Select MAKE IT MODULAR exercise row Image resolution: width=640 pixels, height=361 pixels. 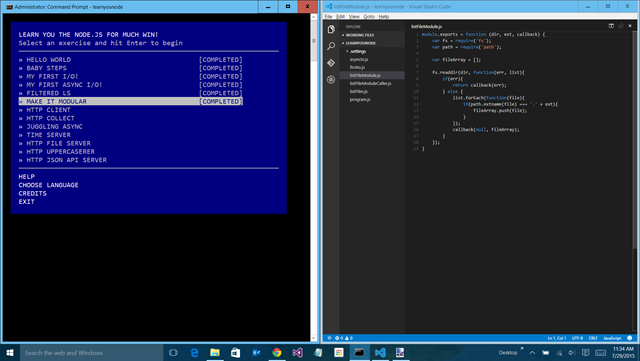[131, 101]
